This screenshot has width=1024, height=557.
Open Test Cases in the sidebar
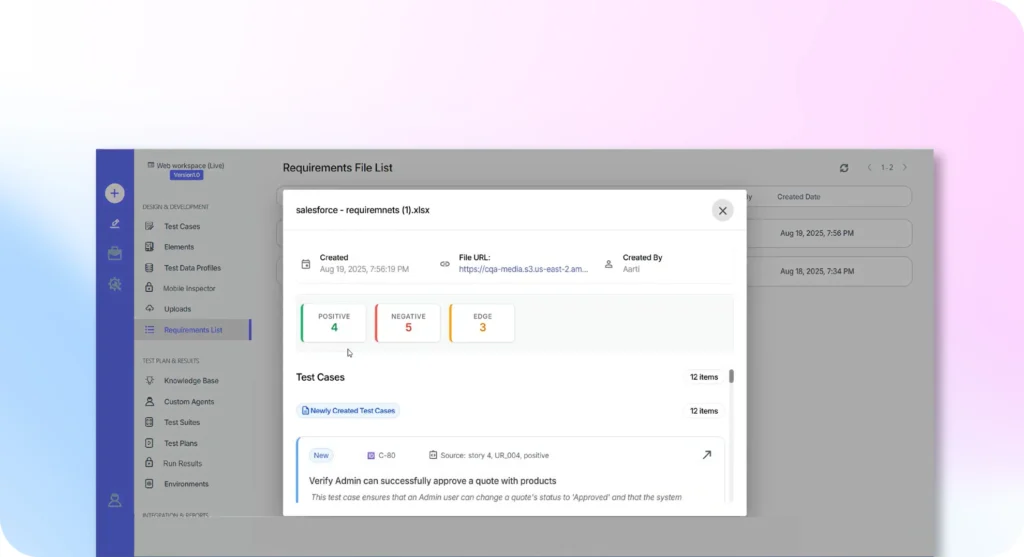[x=182, y=227]
